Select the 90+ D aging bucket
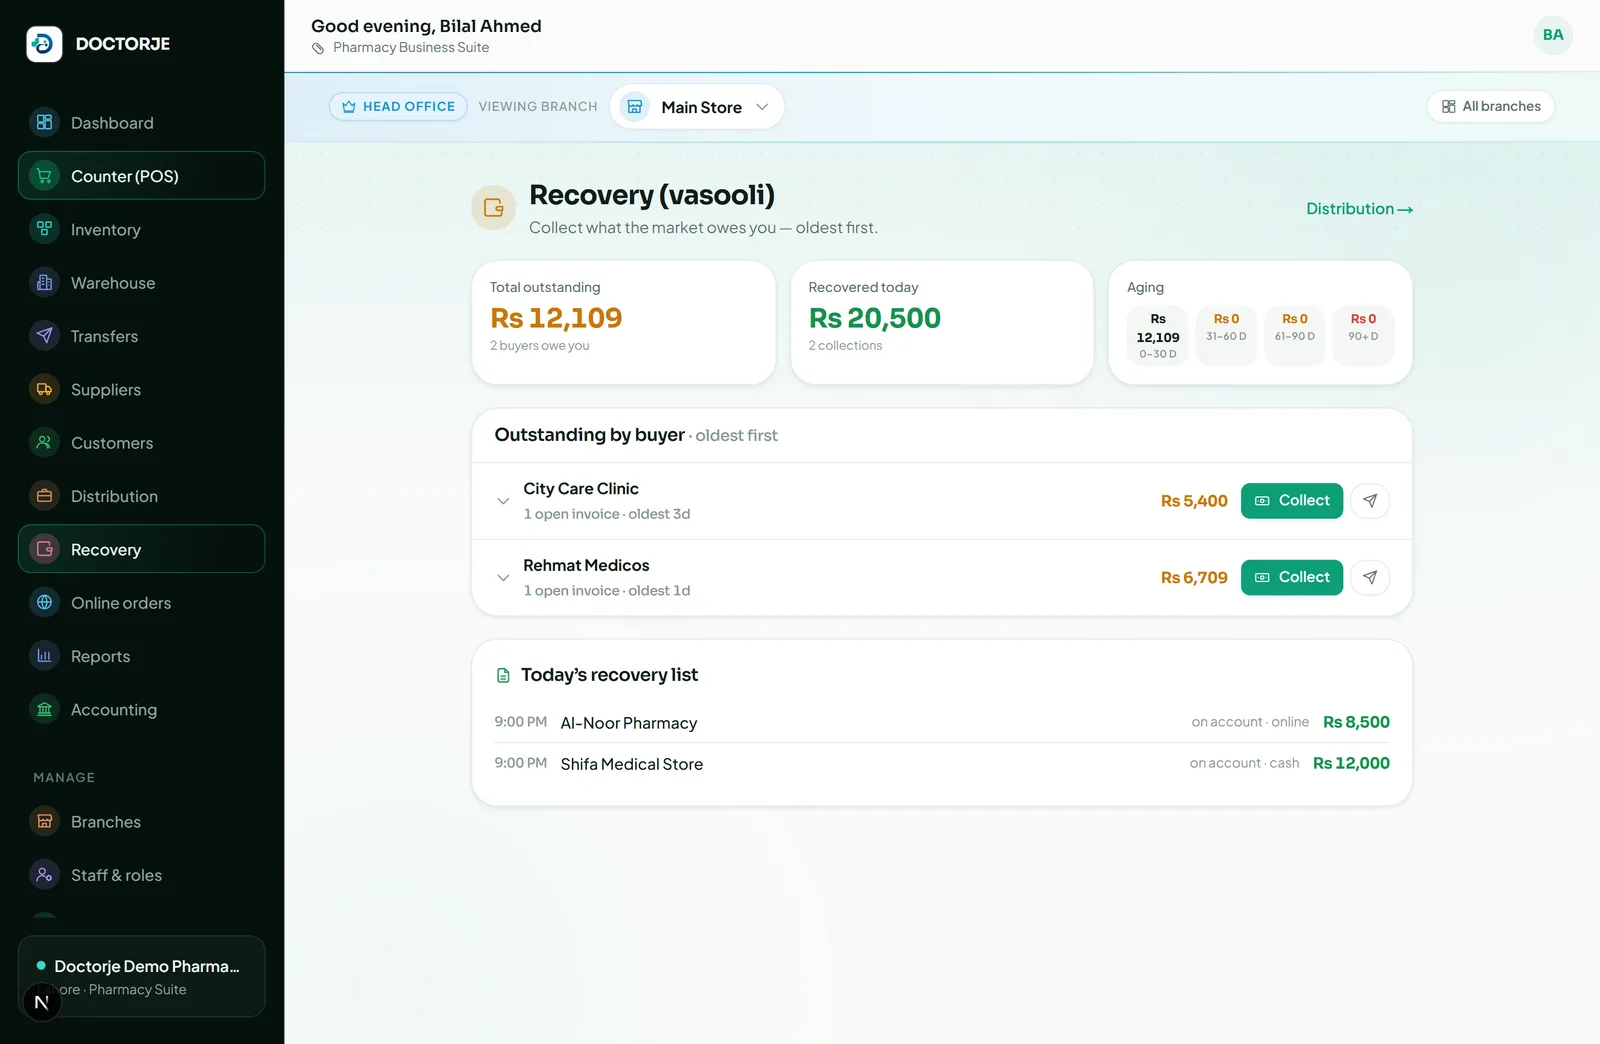The width and height of the screenshot is (1600, 1044). [1363, 336]
